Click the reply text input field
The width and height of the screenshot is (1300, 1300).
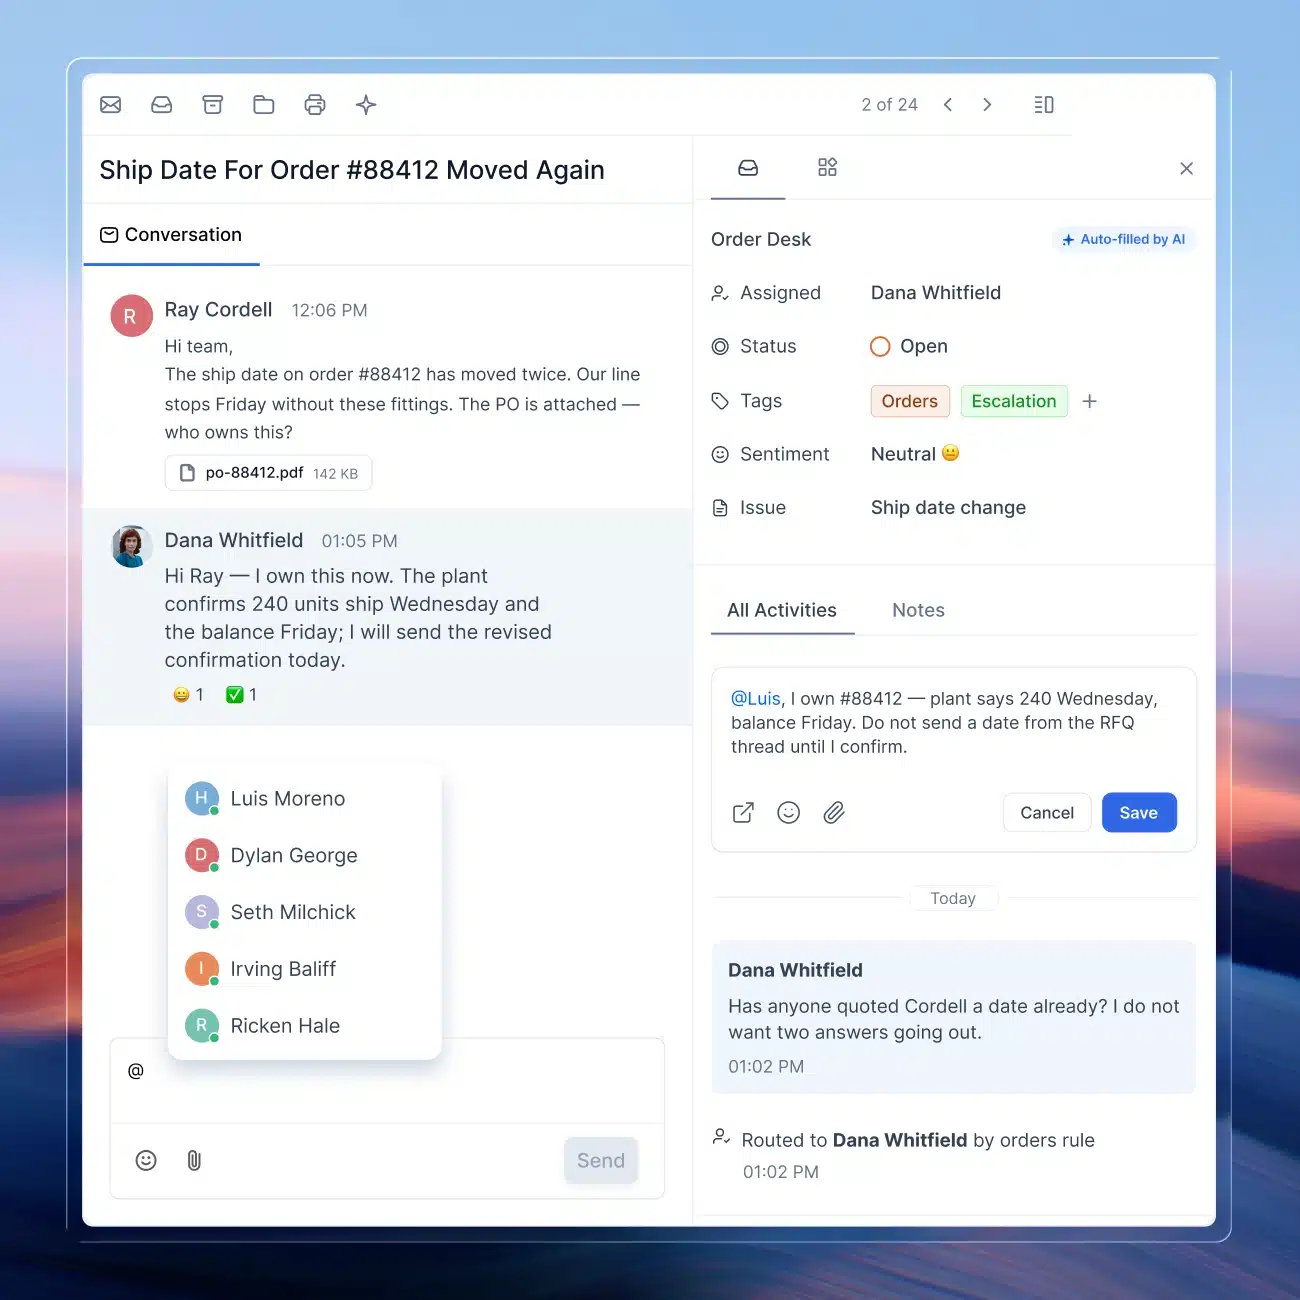(x=387, y=1081)
